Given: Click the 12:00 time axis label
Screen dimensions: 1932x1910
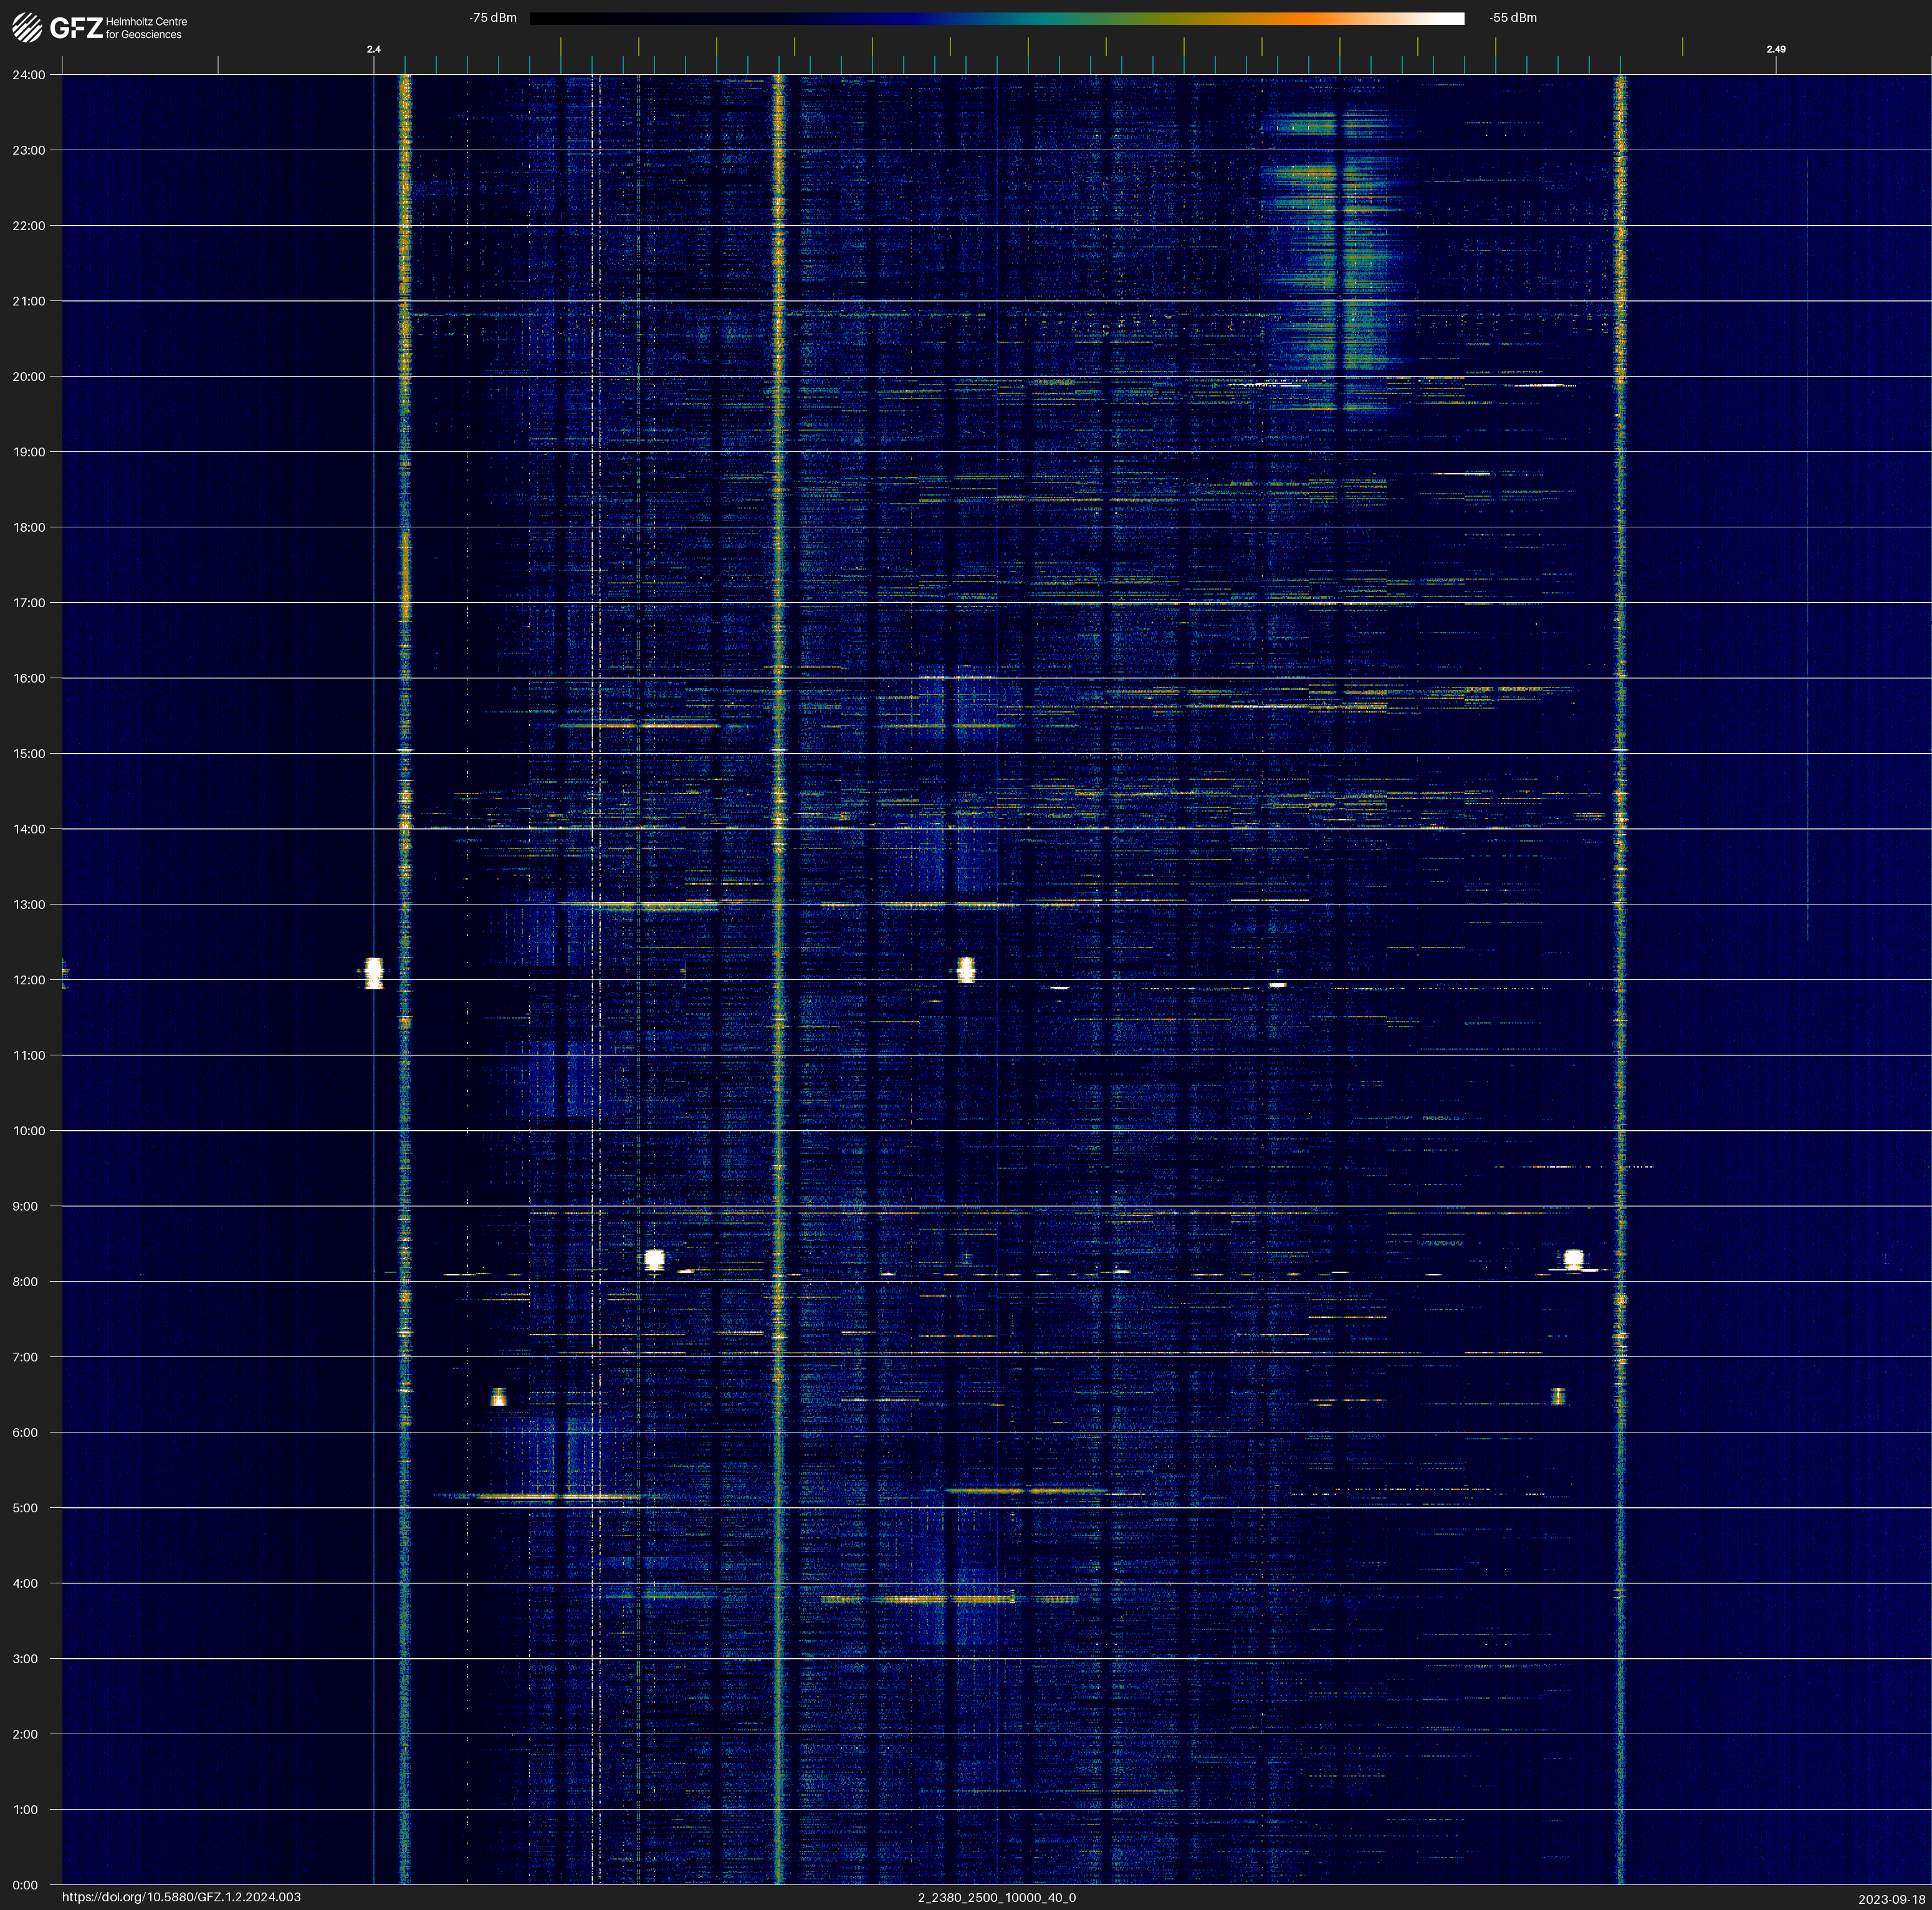Looking at the screenshot, I should (29, 980).
